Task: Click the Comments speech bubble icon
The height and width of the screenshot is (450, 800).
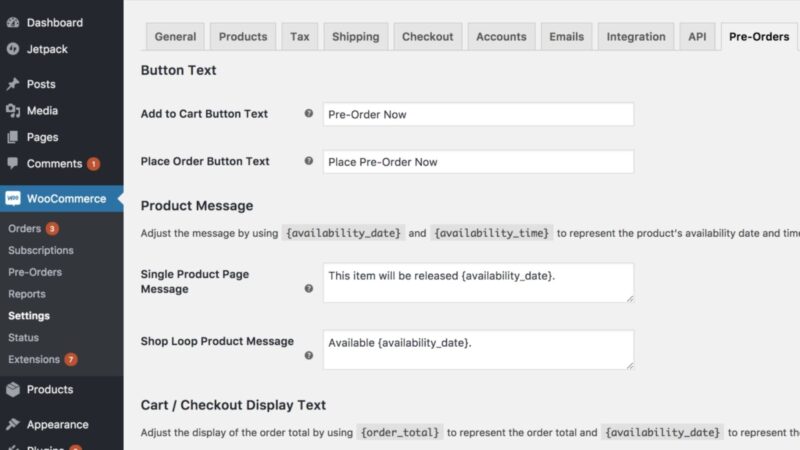Action: pyautogui.click(x=13, y=163)
